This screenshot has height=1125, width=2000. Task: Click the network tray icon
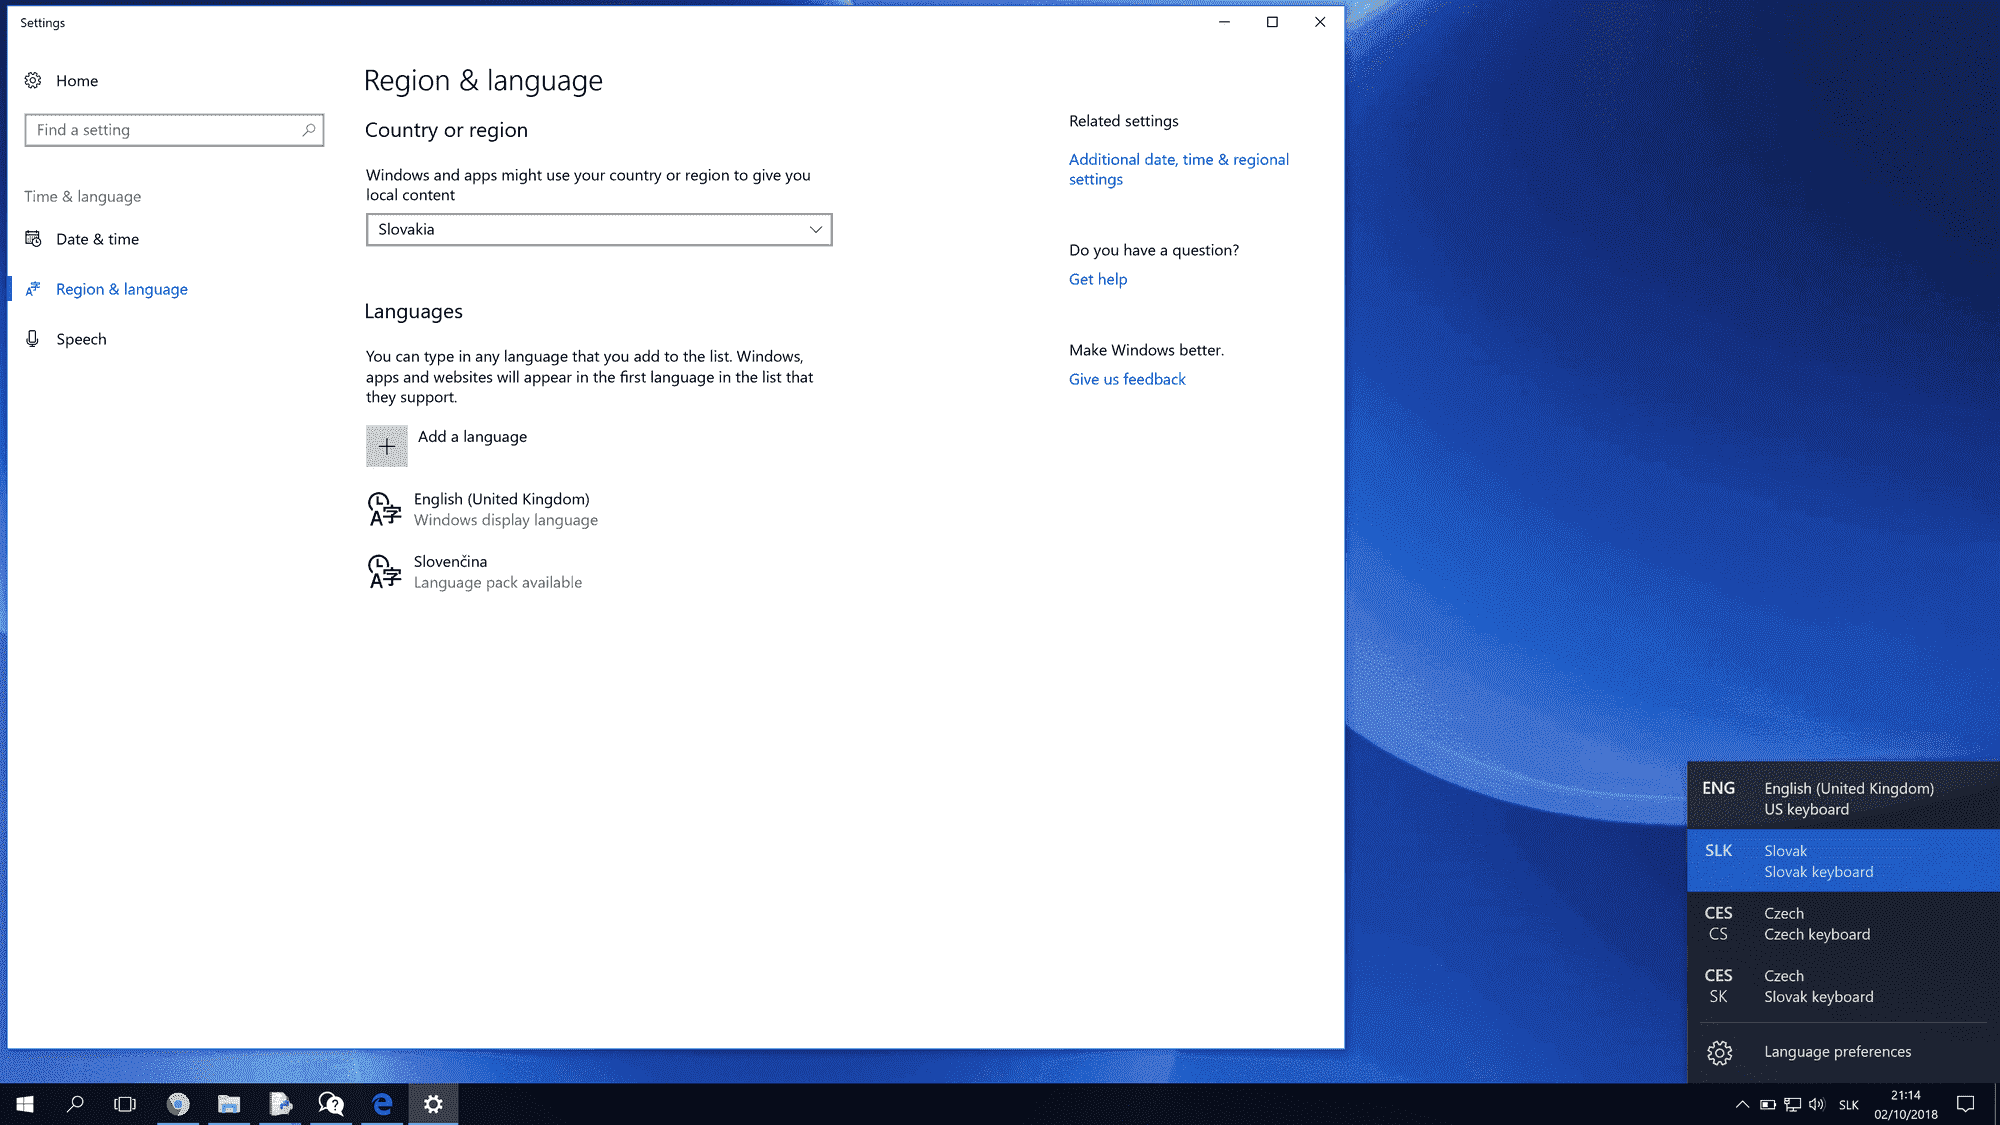tap(1793, 1105)
